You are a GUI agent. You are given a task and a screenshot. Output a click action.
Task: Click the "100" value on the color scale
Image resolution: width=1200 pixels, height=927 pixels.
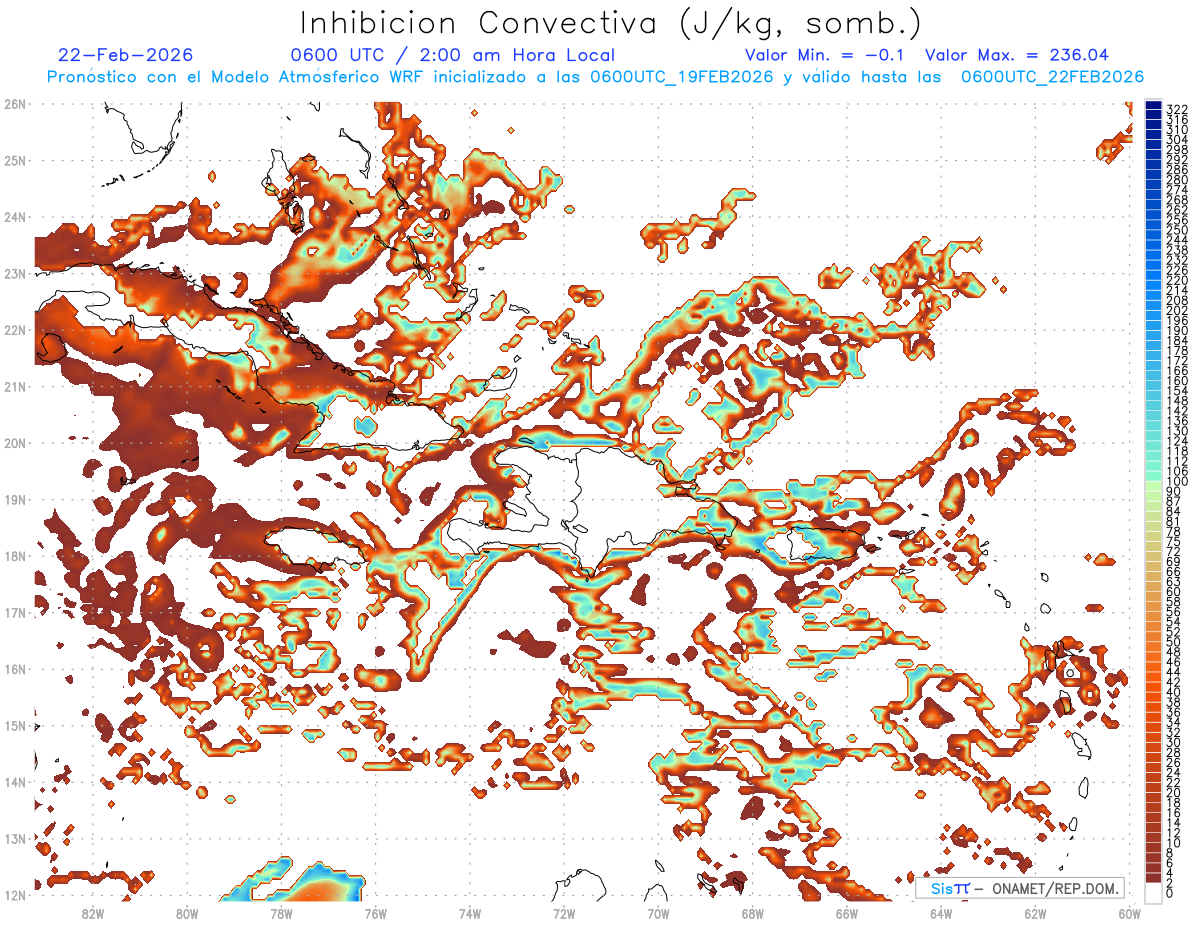[x=1177, y=482]
